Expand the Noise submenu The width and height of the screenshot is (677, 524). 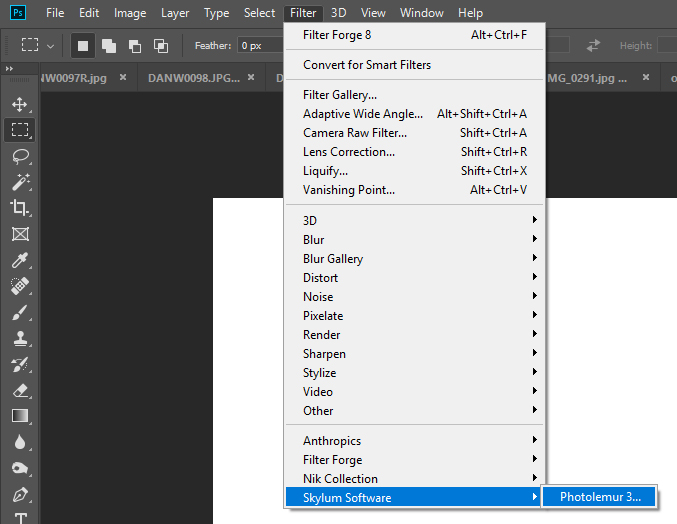click(414, 297)
